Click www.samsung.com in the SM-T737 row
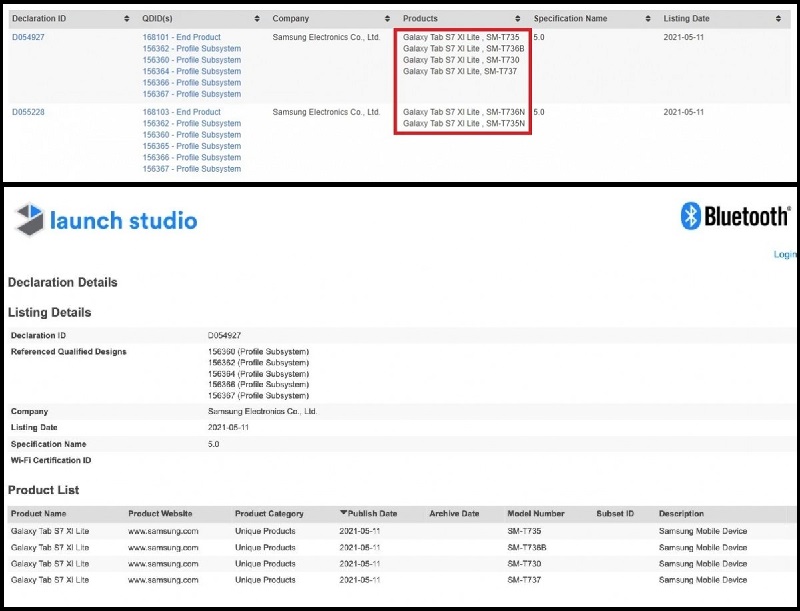Viewport: 800px width, 611px height. click(x=163, y=580)
